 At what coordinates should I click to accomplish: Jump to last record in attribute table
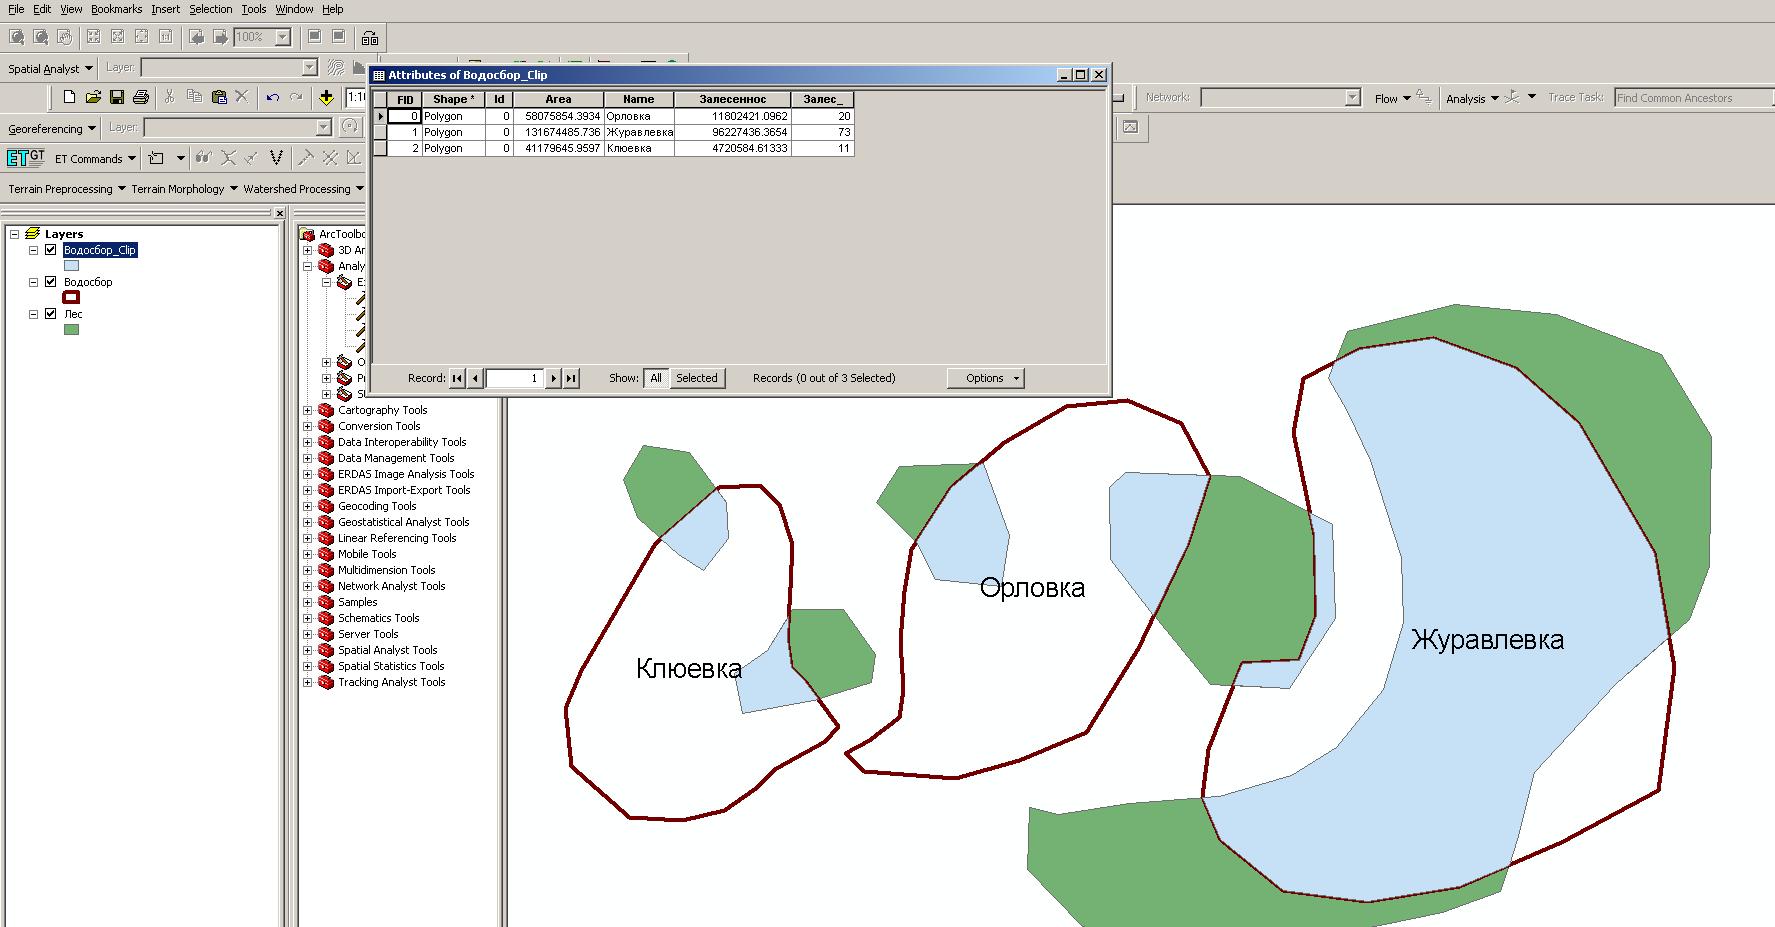click(x=571, y=378)
